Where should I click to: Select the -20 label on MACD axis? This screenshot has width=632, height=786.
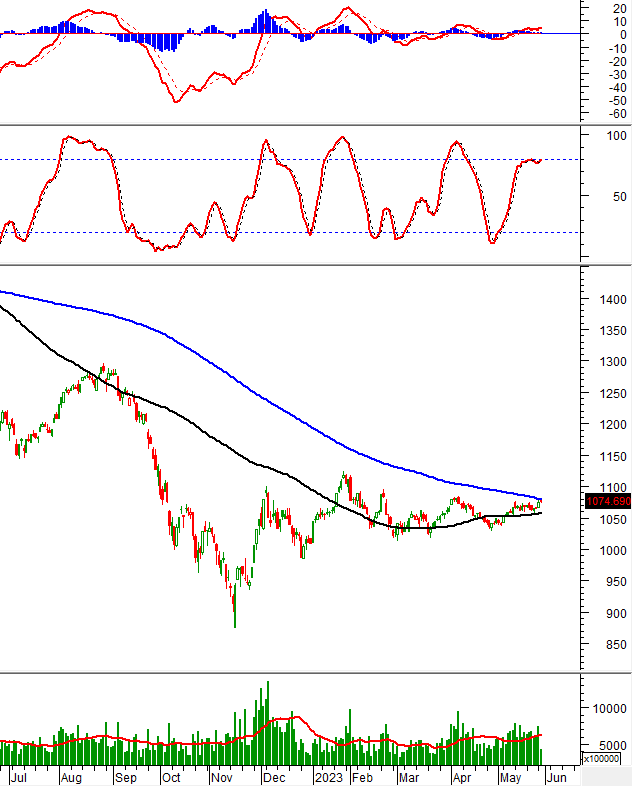tap(617, 62)
